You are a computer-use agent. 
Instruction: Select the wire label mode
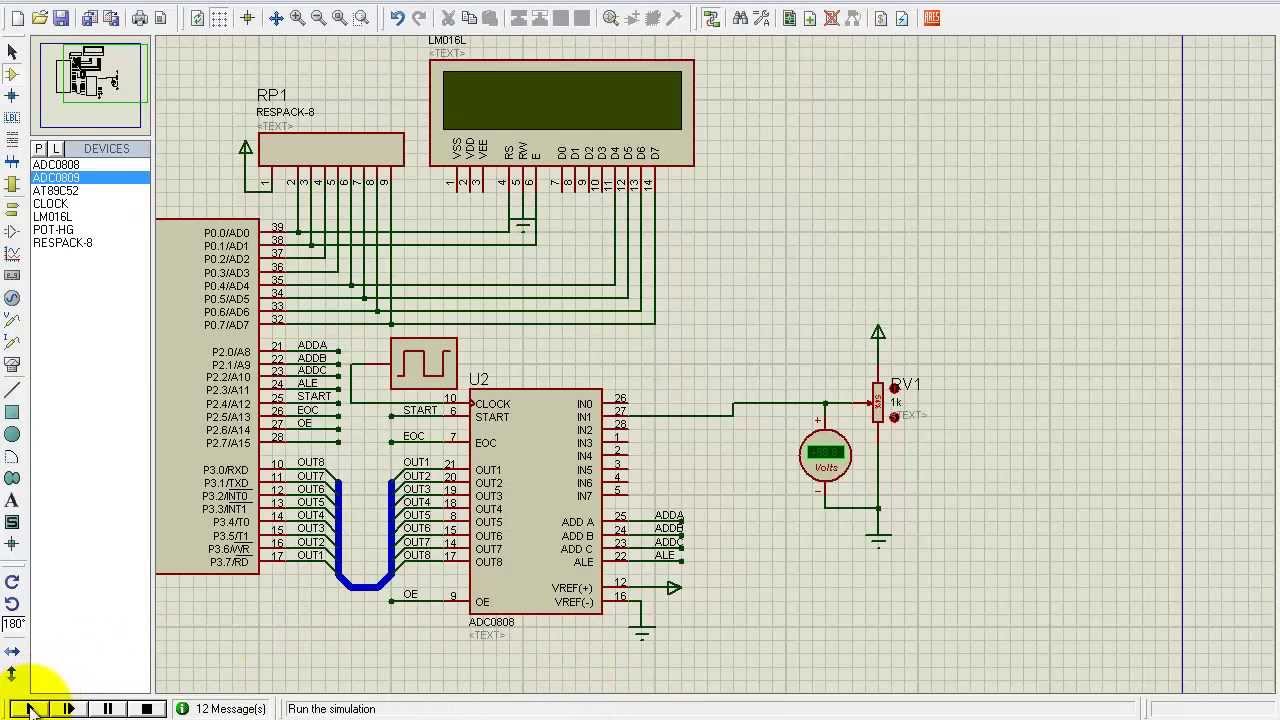point(12,118)
